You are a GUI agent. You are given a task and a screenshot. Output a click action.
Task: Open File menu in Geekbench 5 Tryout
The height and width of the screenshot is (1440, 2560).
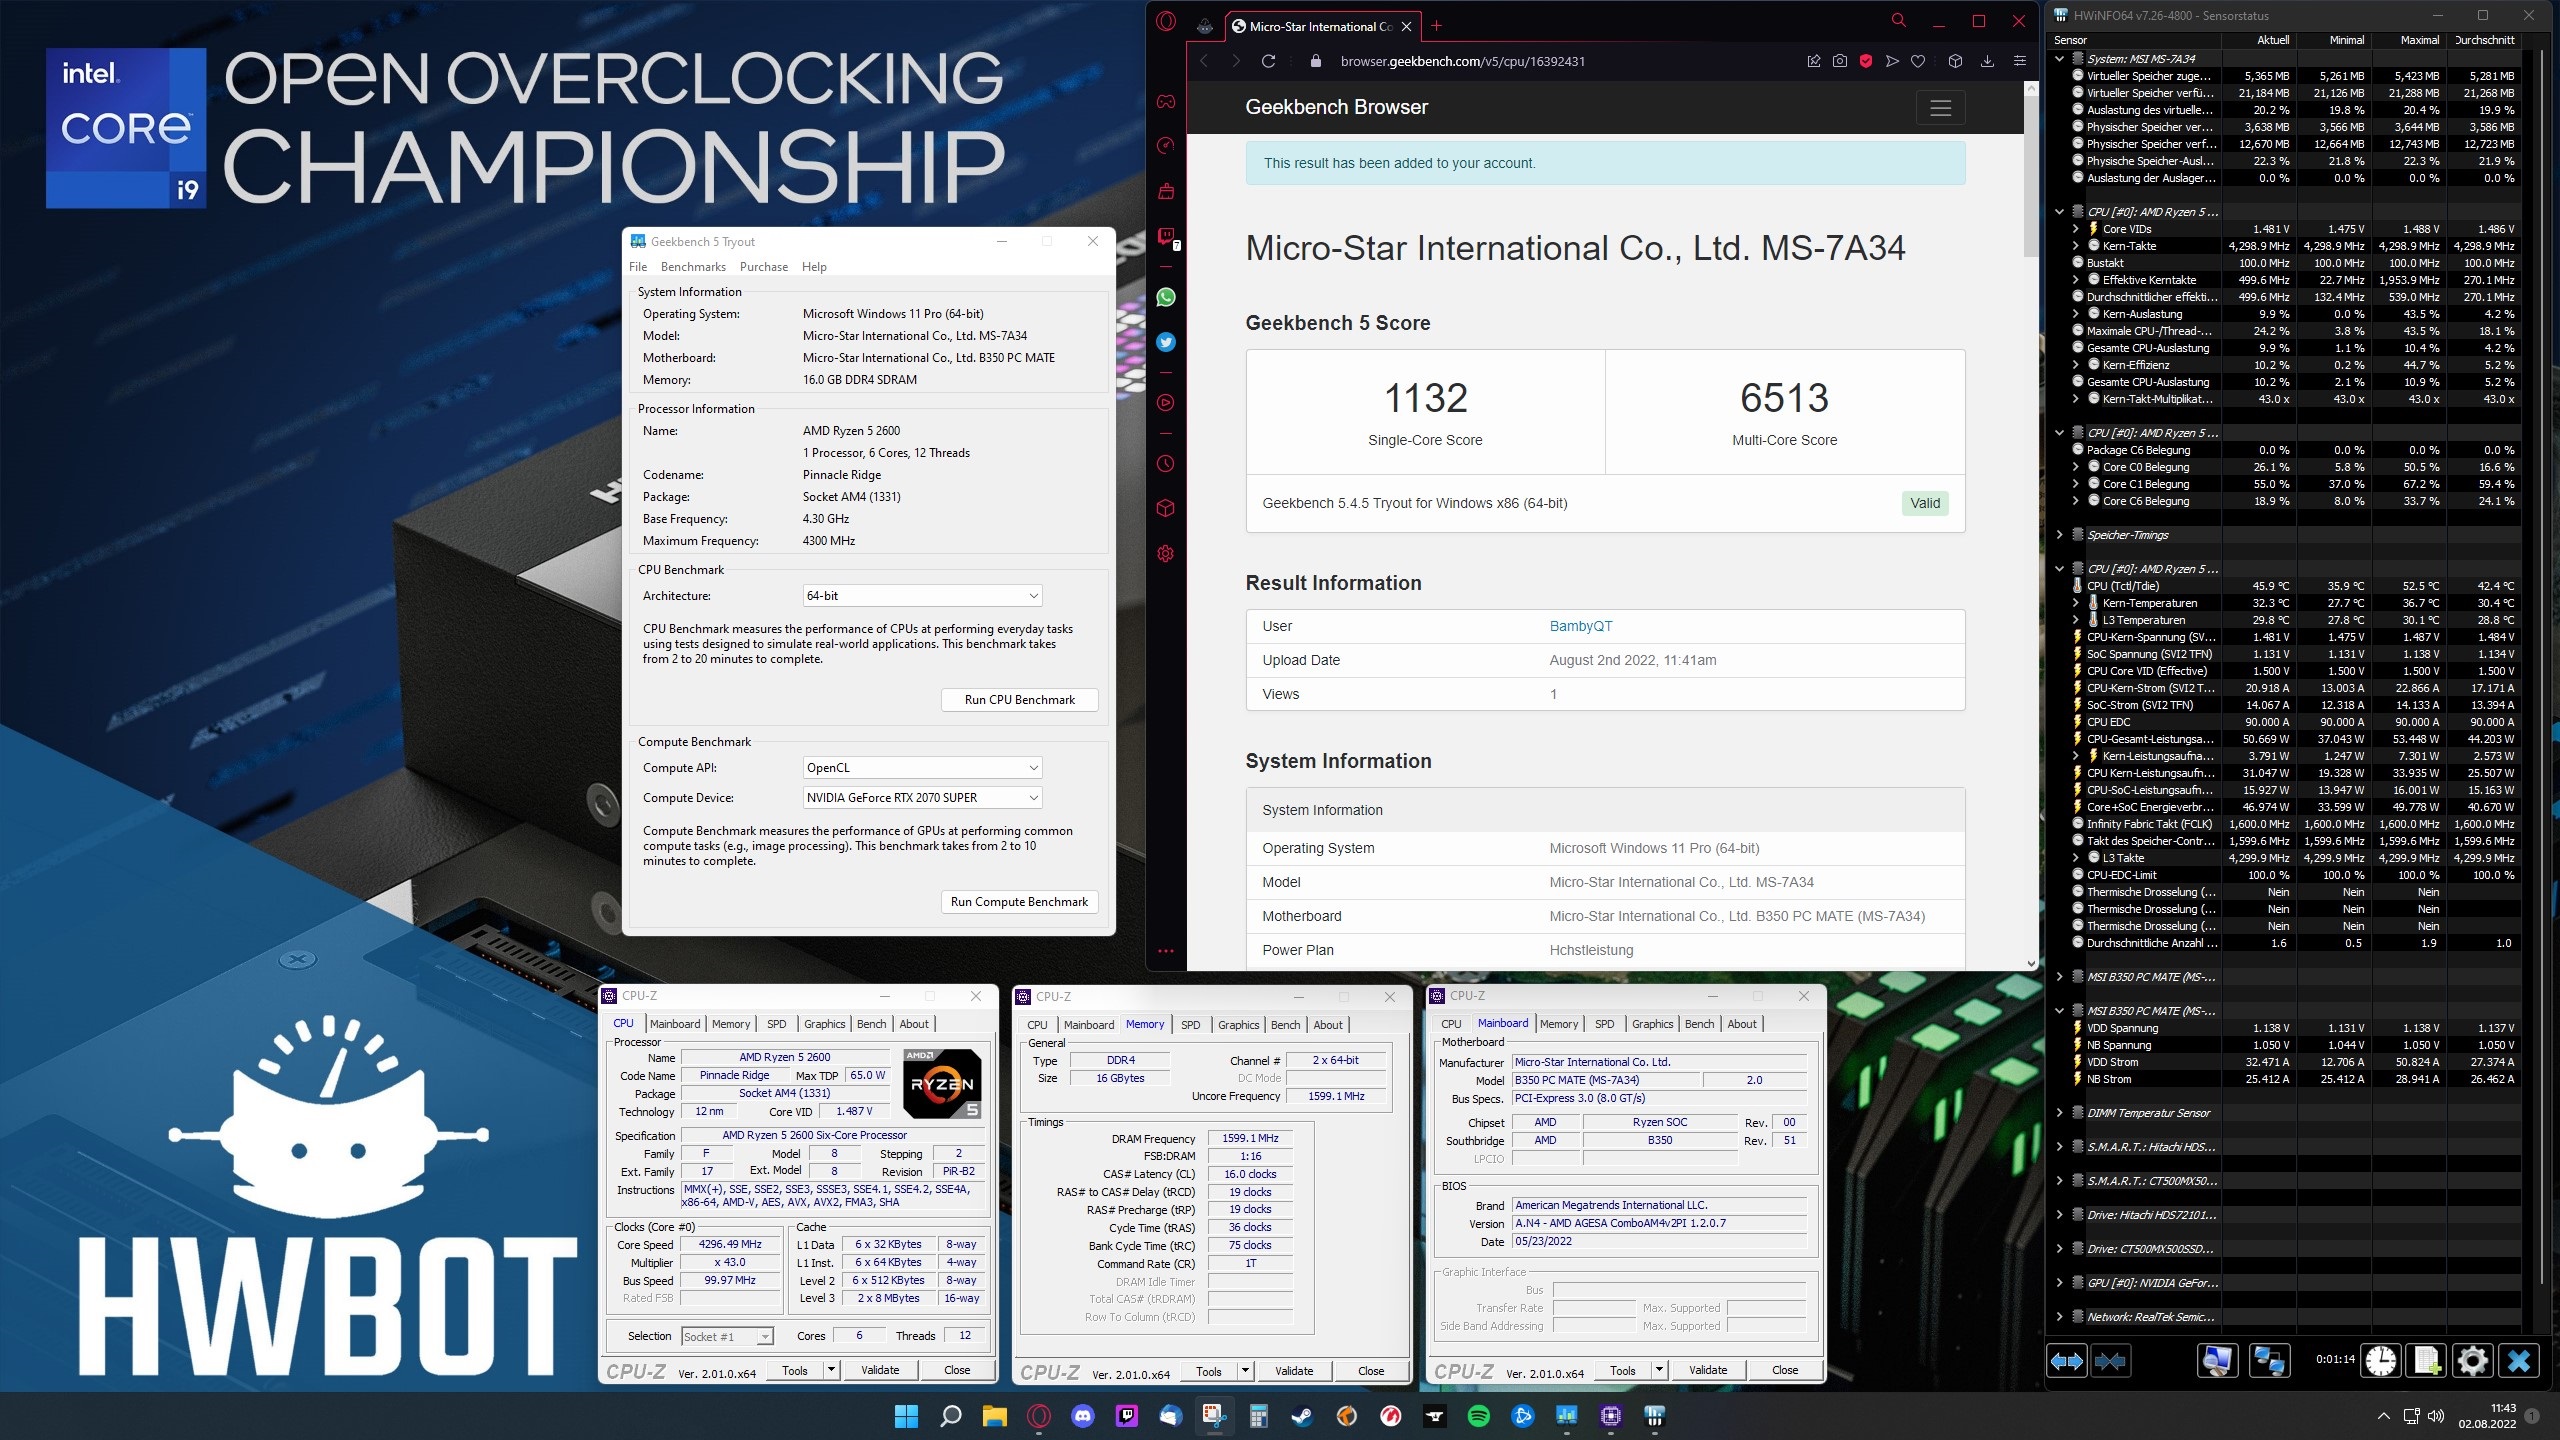638,267
